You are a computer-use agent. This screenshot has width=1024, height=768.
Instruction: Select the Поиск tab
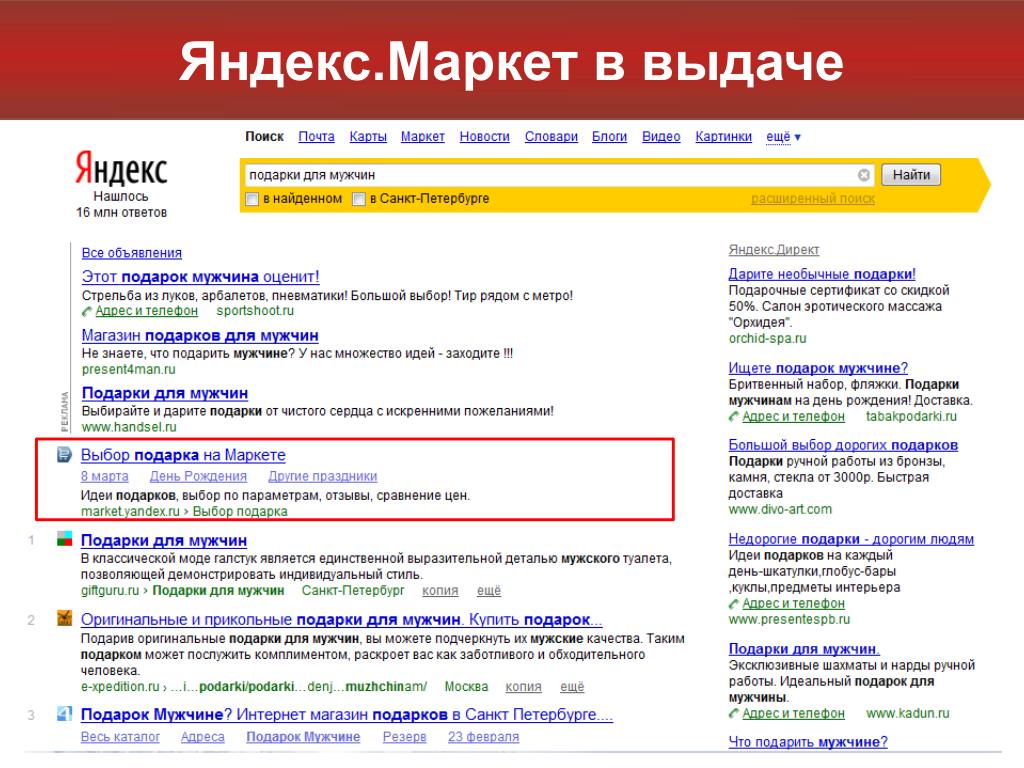click(264, 136)
